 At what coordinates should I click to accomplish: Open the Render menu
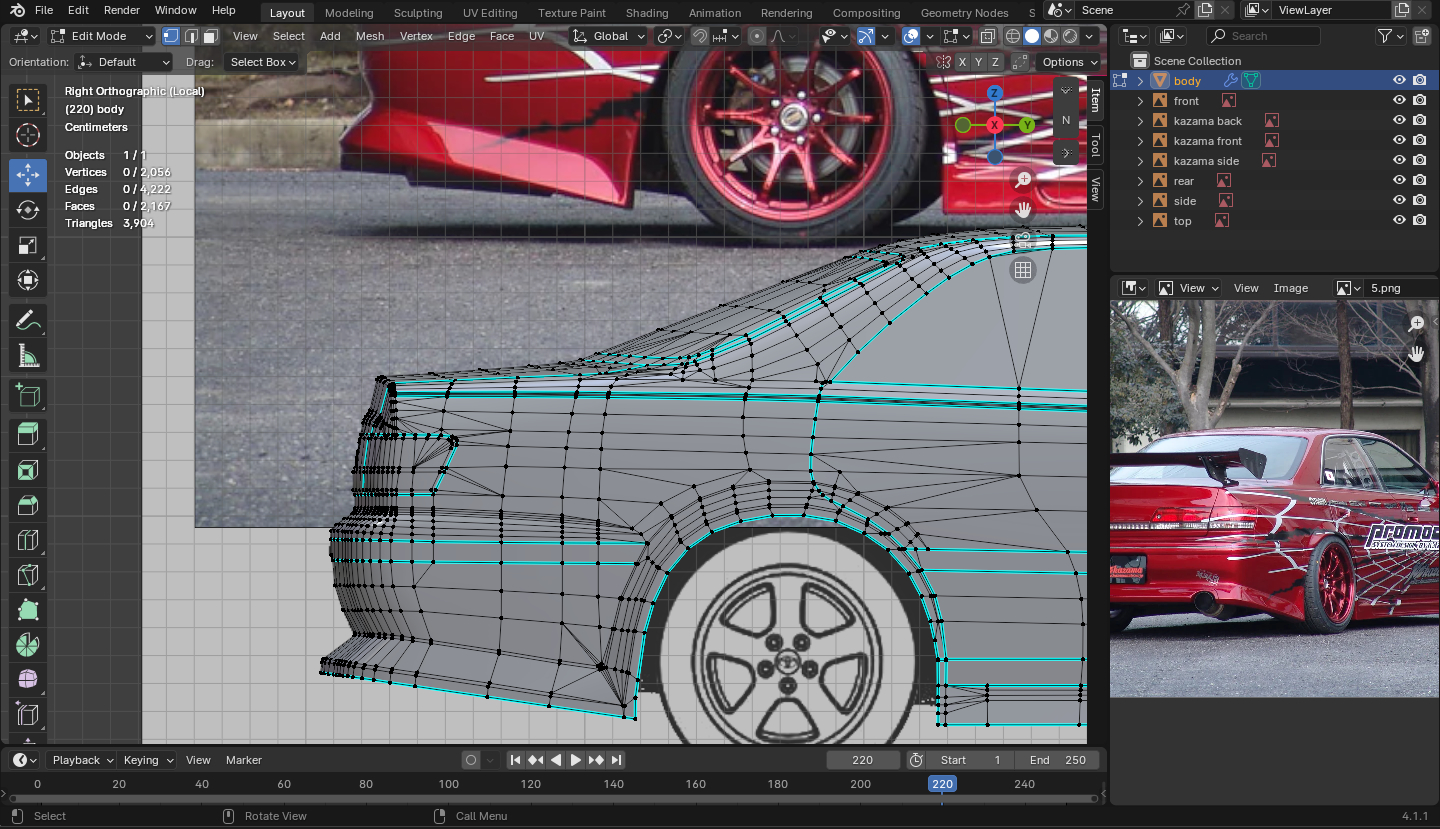coord(122,11)
